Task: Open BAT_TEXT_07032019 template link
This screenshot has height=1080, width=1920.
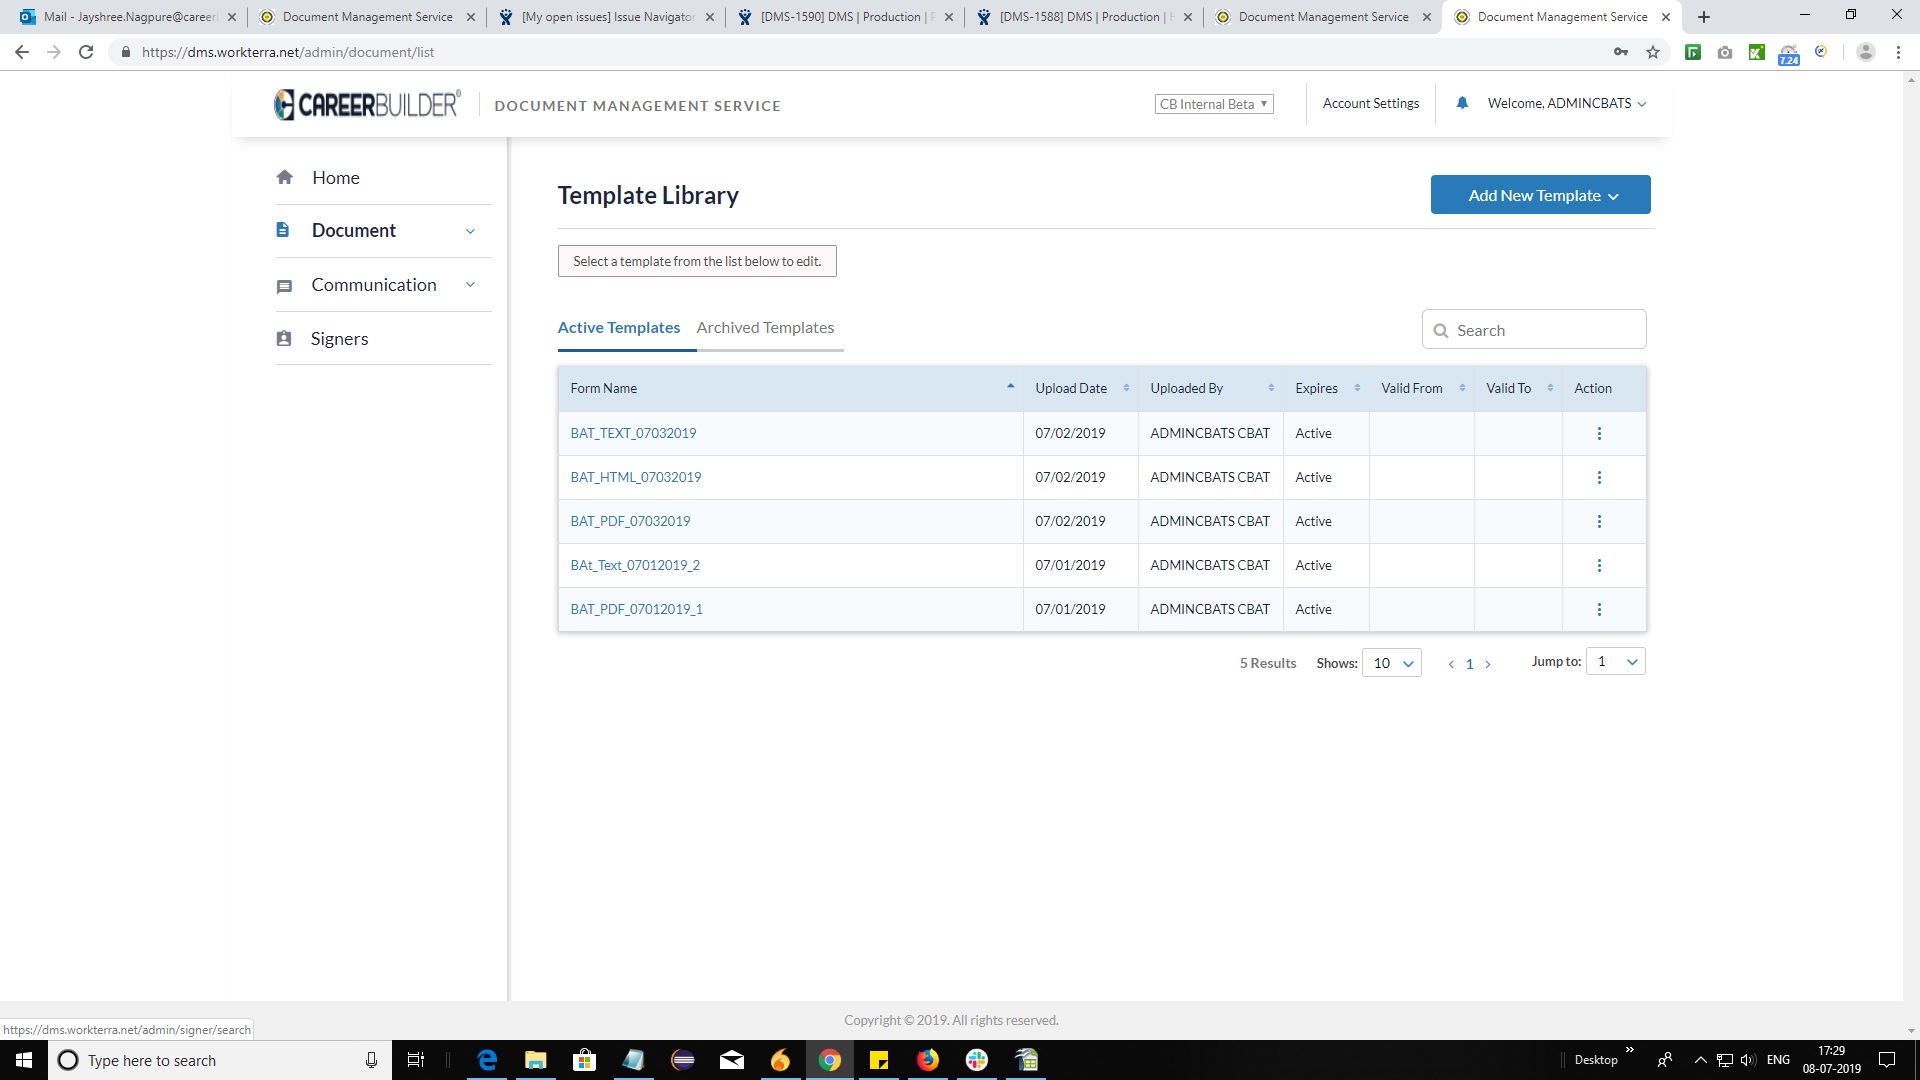Action: 633,433
